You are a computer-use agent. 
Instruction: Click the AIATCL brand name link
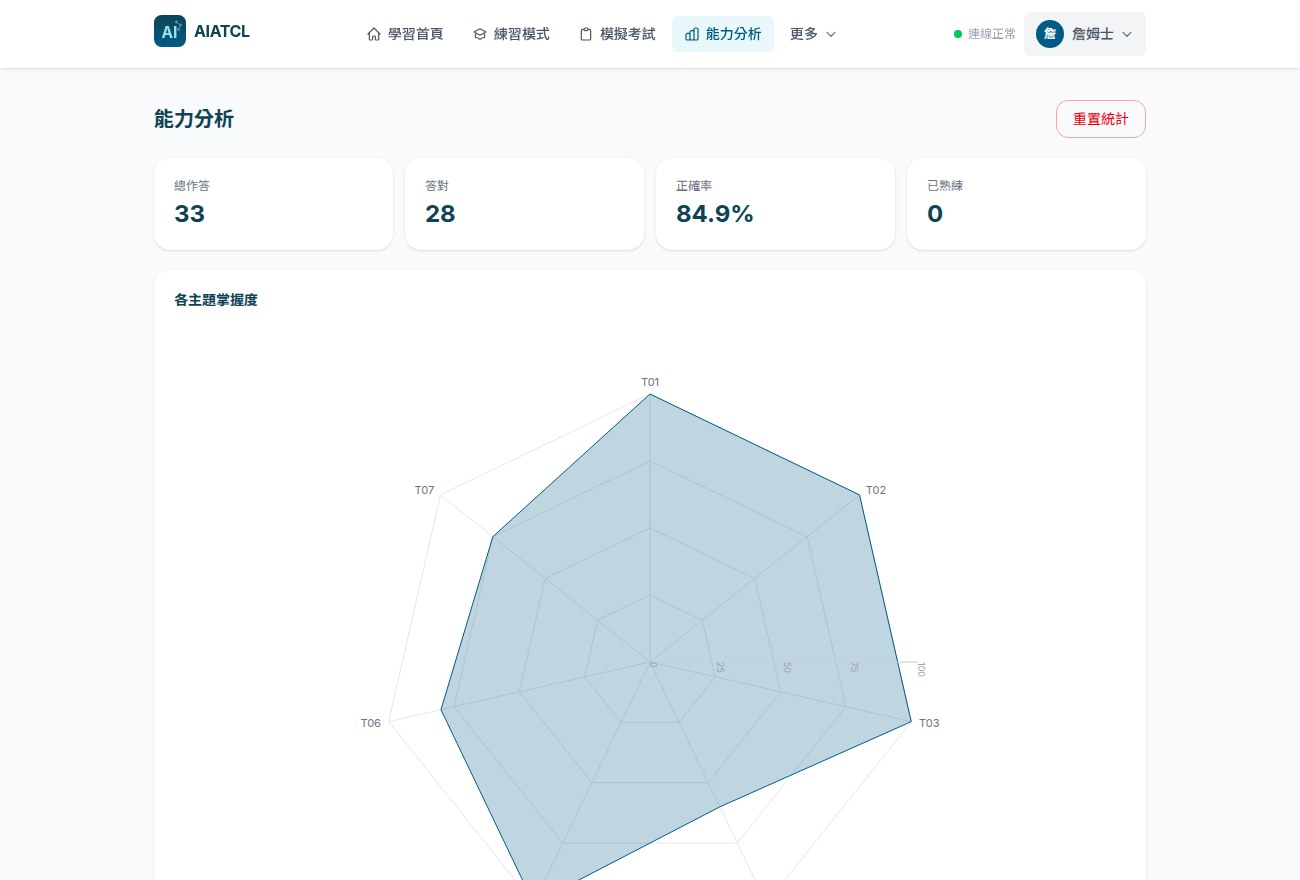(x=222, y=31)
